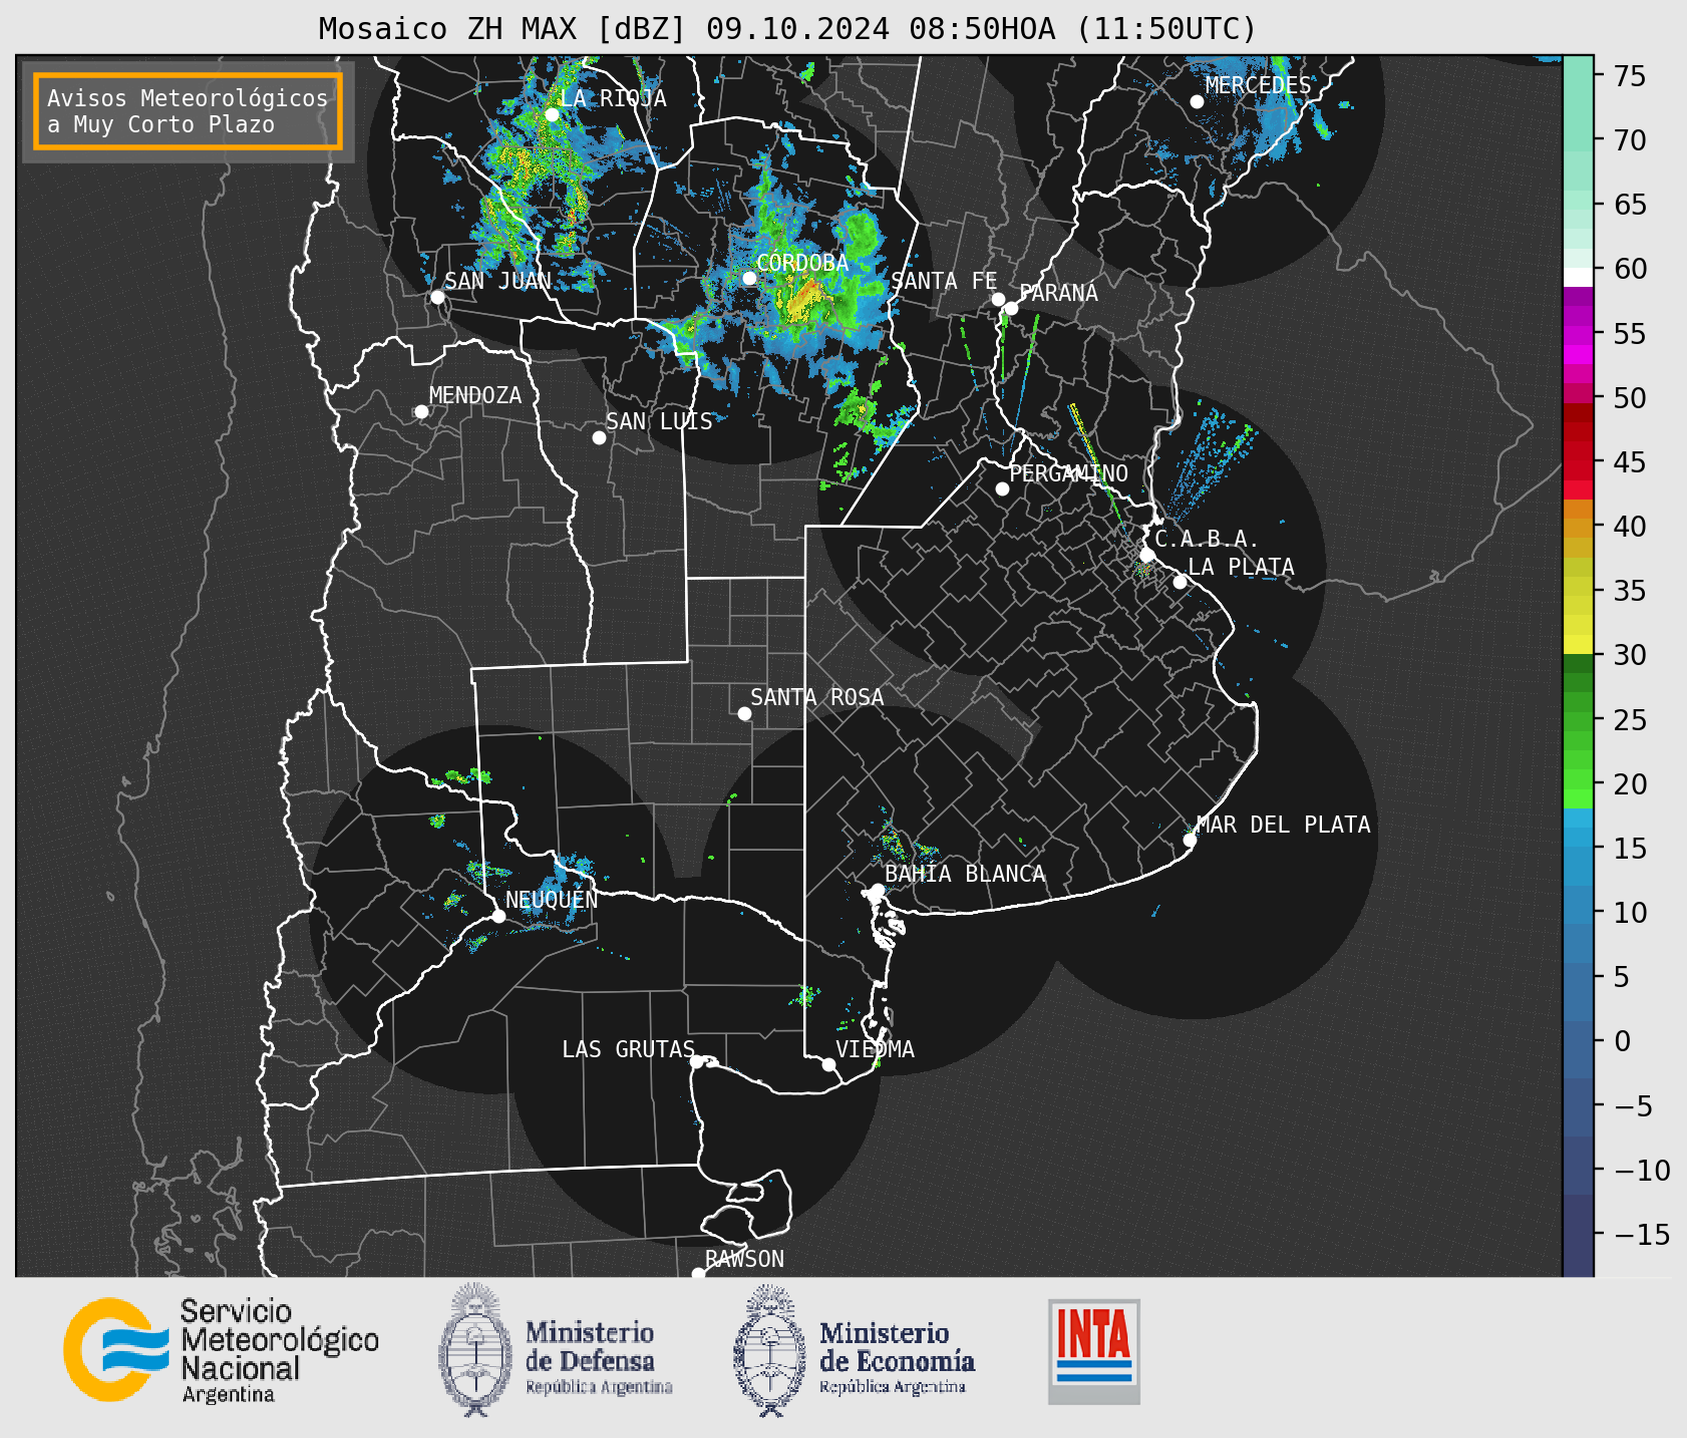Click the Ministerio de Economía emblem
The image size is (1687, 1438).
pyautogui.click(x=770, y=1350)
